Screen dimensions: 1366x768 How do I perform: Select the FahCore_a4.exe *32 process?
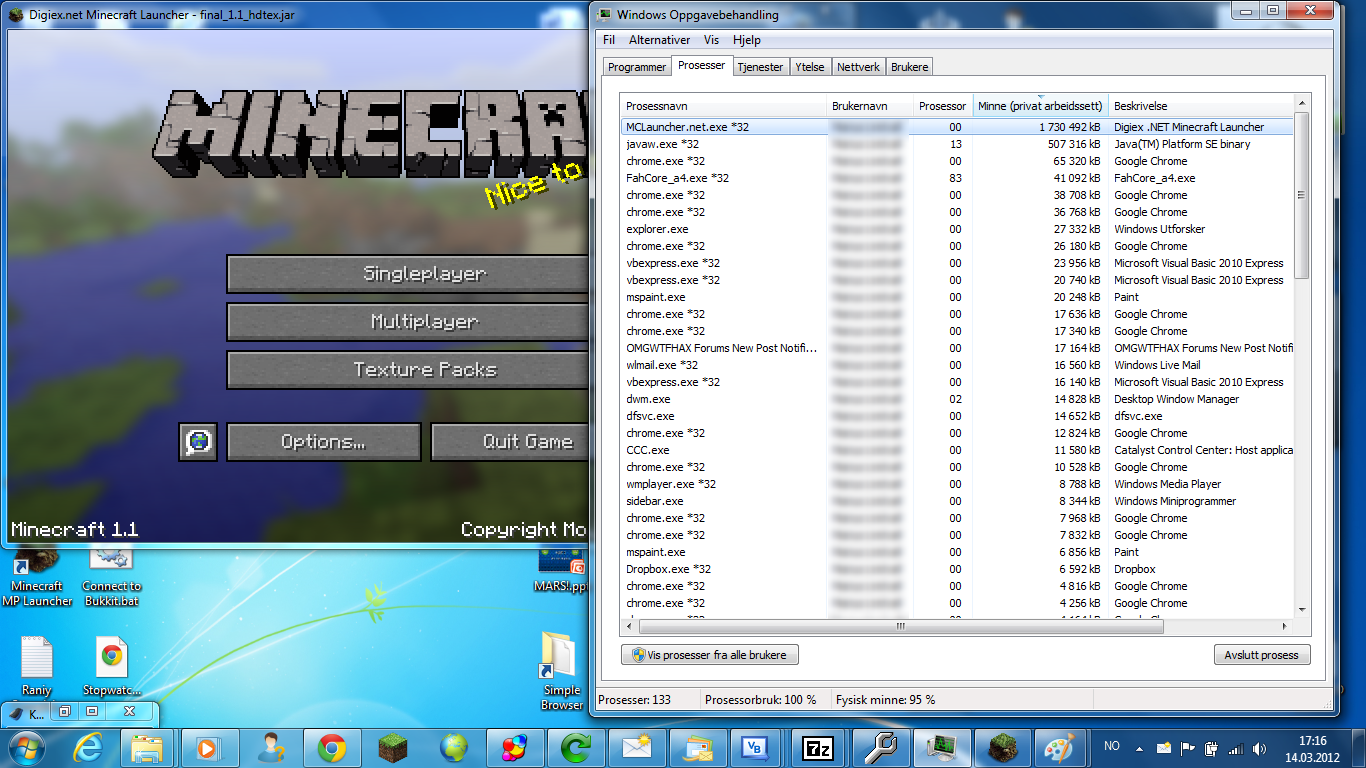click(x=957, y=178)
